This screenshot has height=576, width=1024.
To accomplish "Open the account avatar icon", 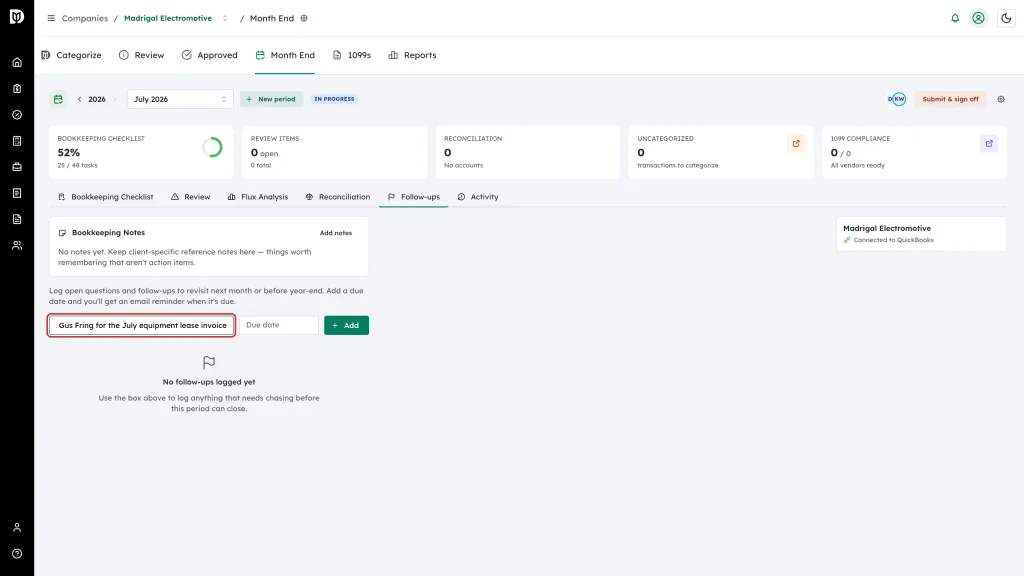I will pyautogui.click(x=978, y=18).
